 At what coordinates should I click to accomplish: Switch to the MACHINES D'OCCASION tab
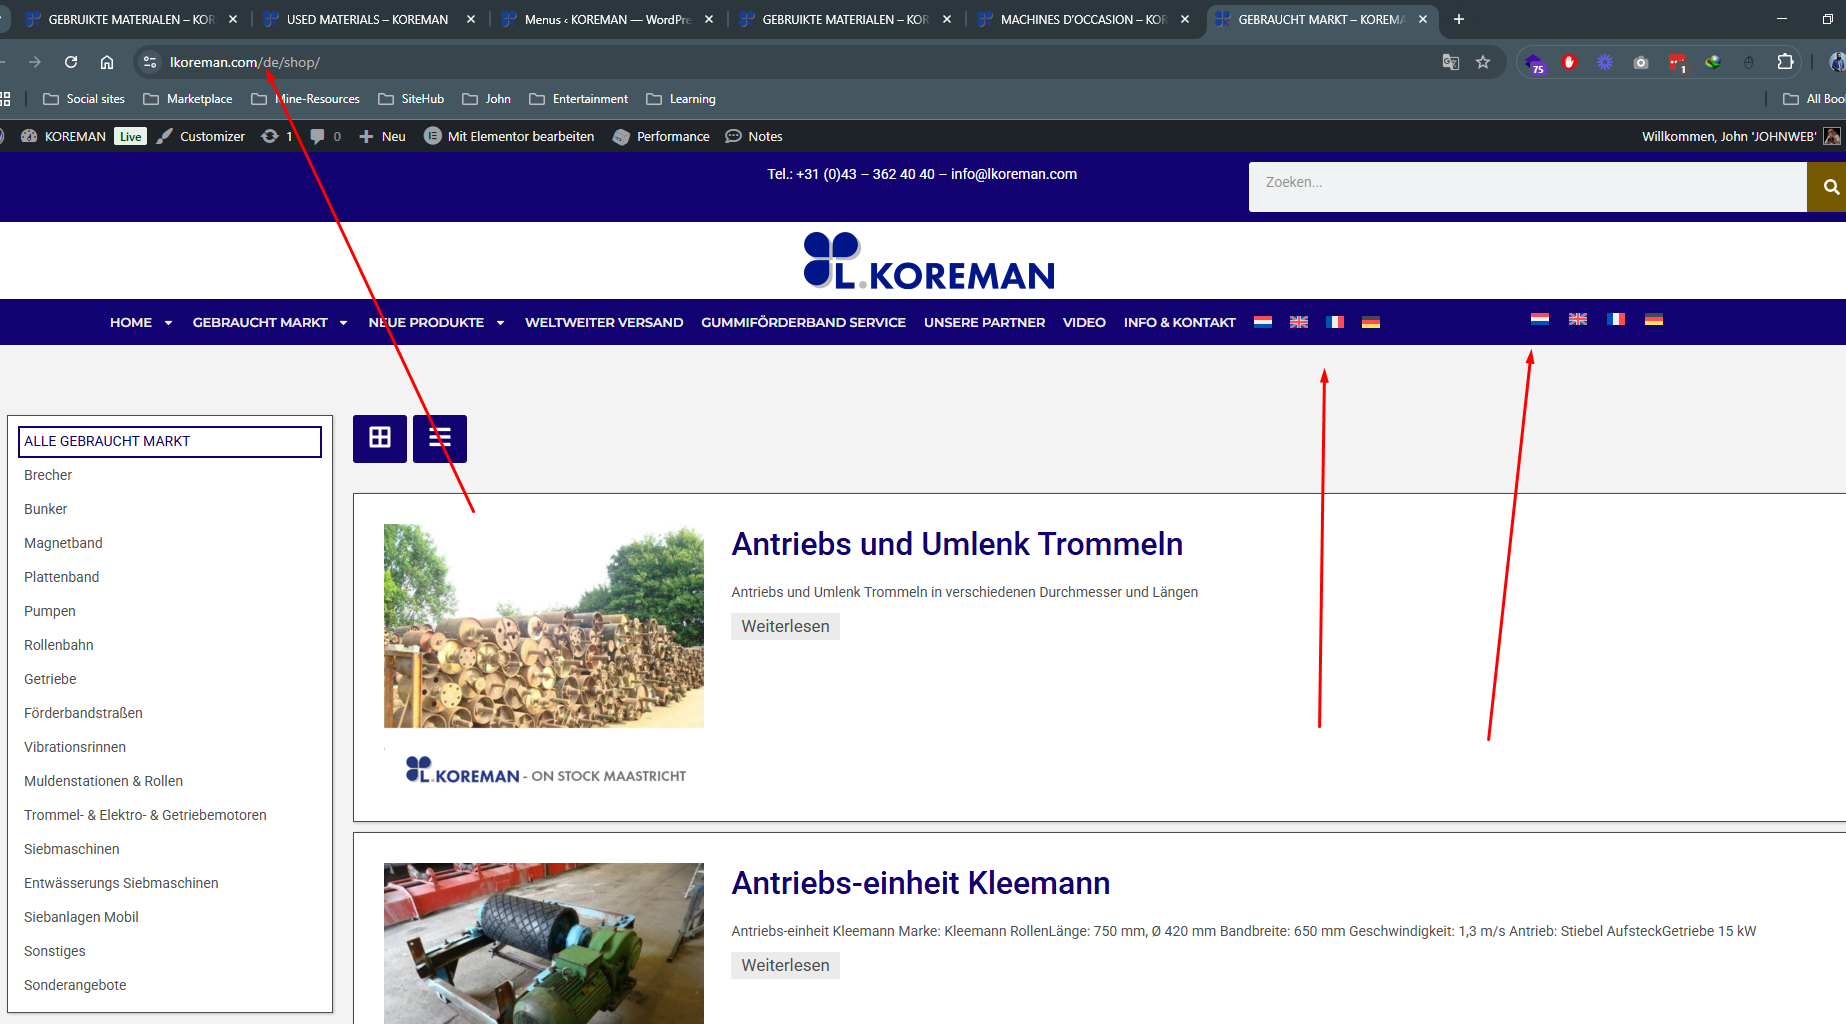tap(1082, 19)
